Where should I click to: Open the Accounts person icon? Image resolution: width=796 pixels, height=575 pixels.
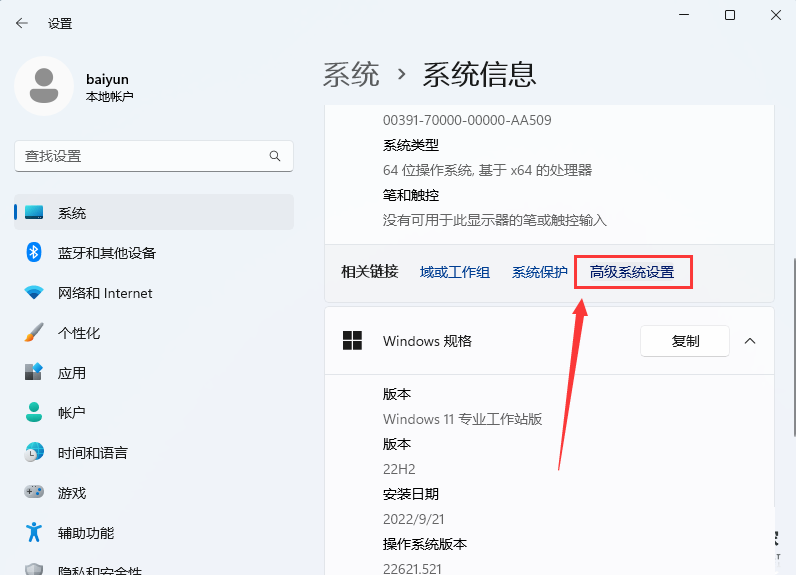click(34, 412)
